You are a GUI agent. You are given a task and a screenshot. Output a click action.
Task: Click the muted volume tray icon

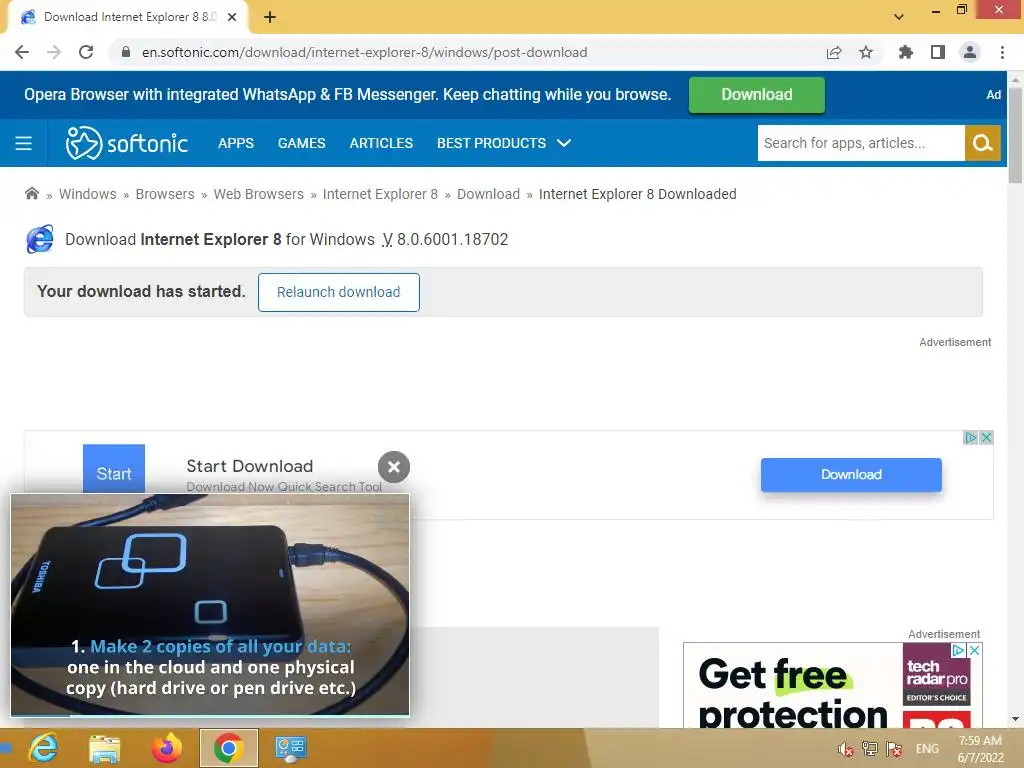[x=846, y=749]
